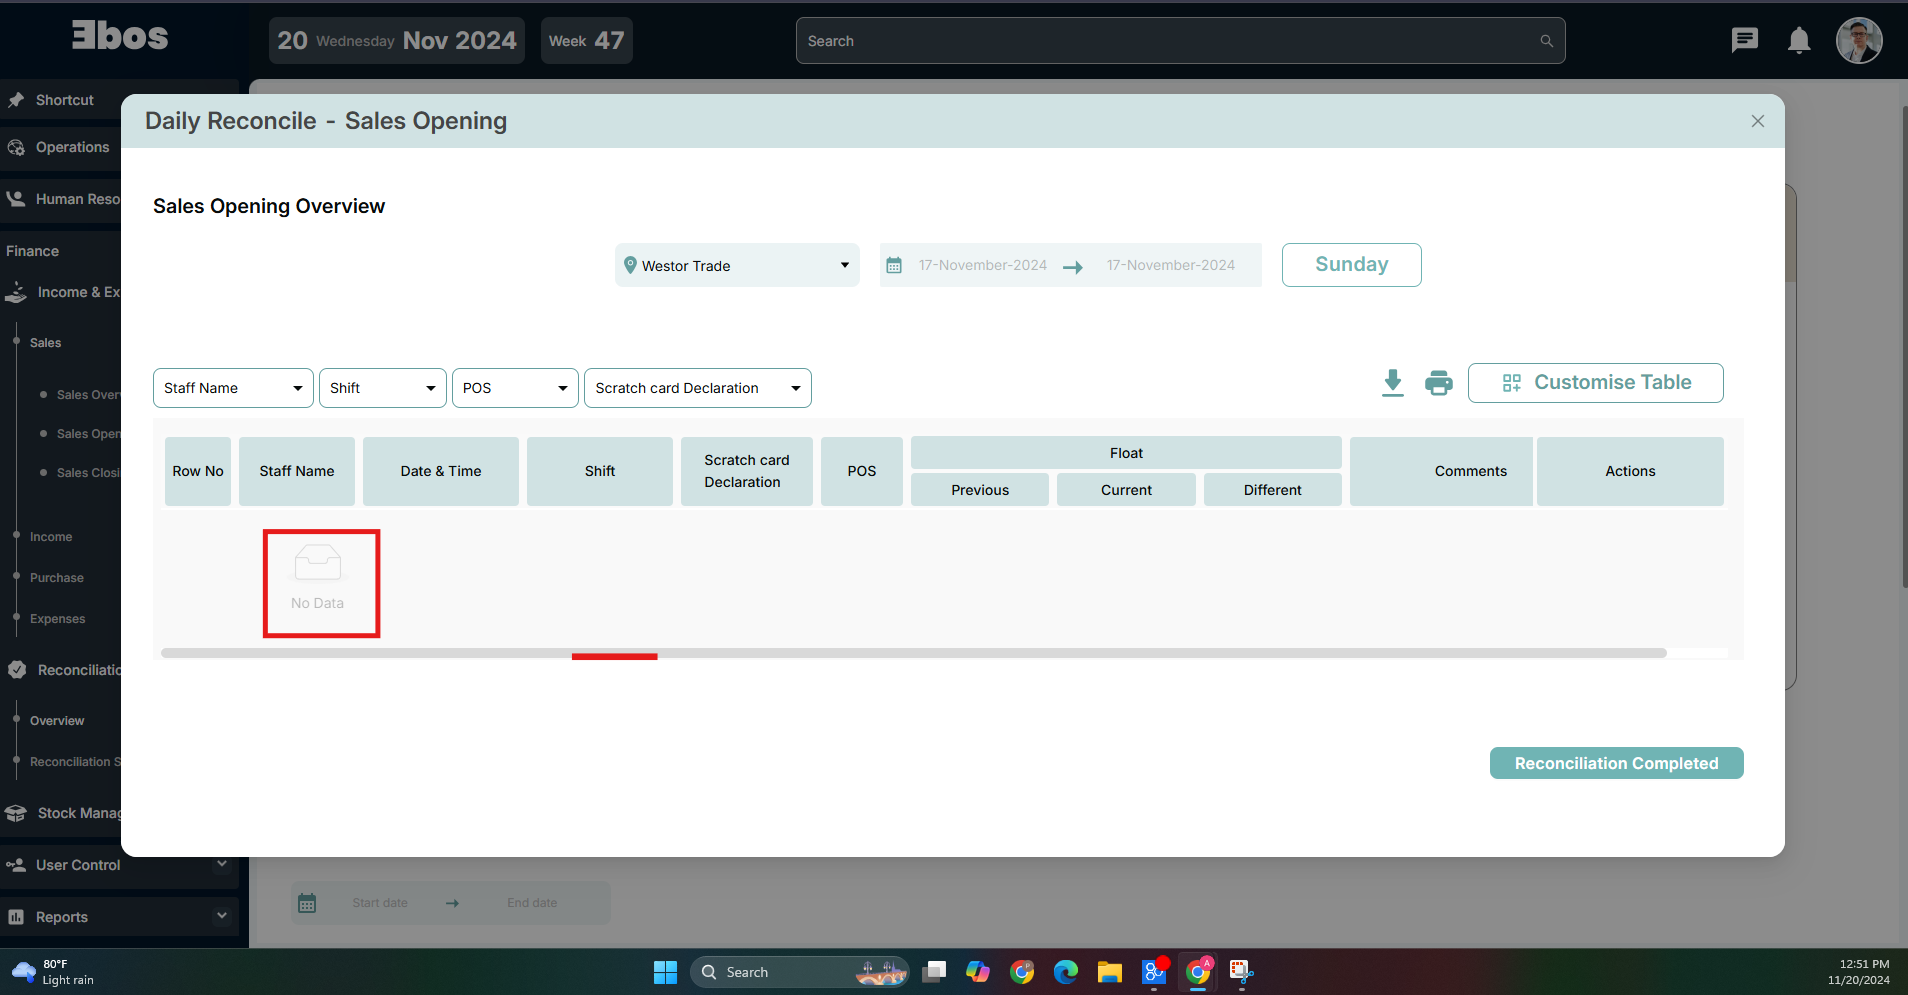1908x995 pixels.
Task: Open Task View from taskbar
Action: tap(934, 972)
